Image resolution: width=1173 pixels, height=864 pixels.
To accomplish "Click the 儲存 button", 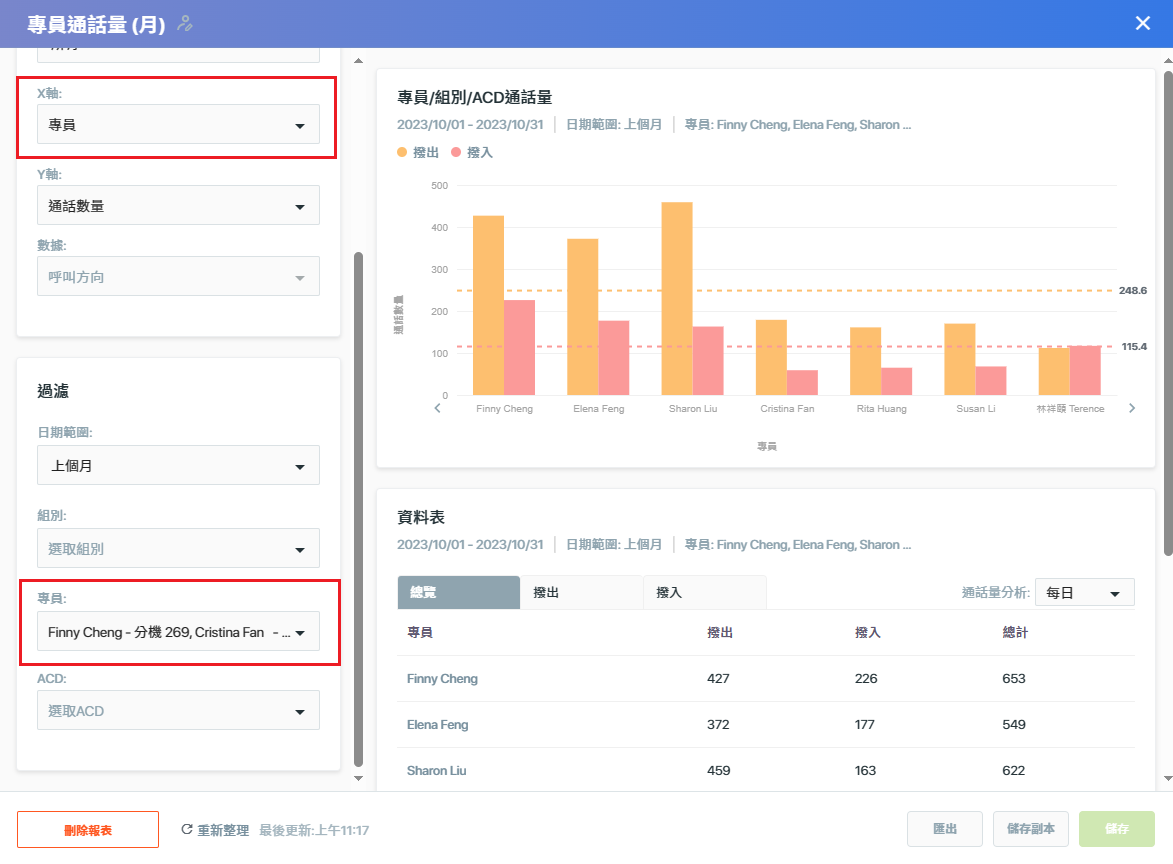I will point(1117,829).
